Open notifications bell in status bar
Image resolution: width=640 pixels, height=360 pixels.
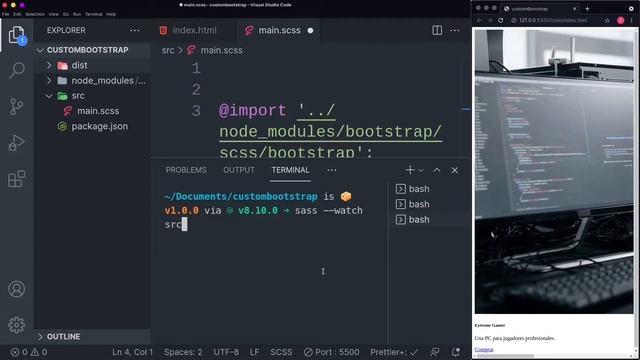tap(456, 352)
